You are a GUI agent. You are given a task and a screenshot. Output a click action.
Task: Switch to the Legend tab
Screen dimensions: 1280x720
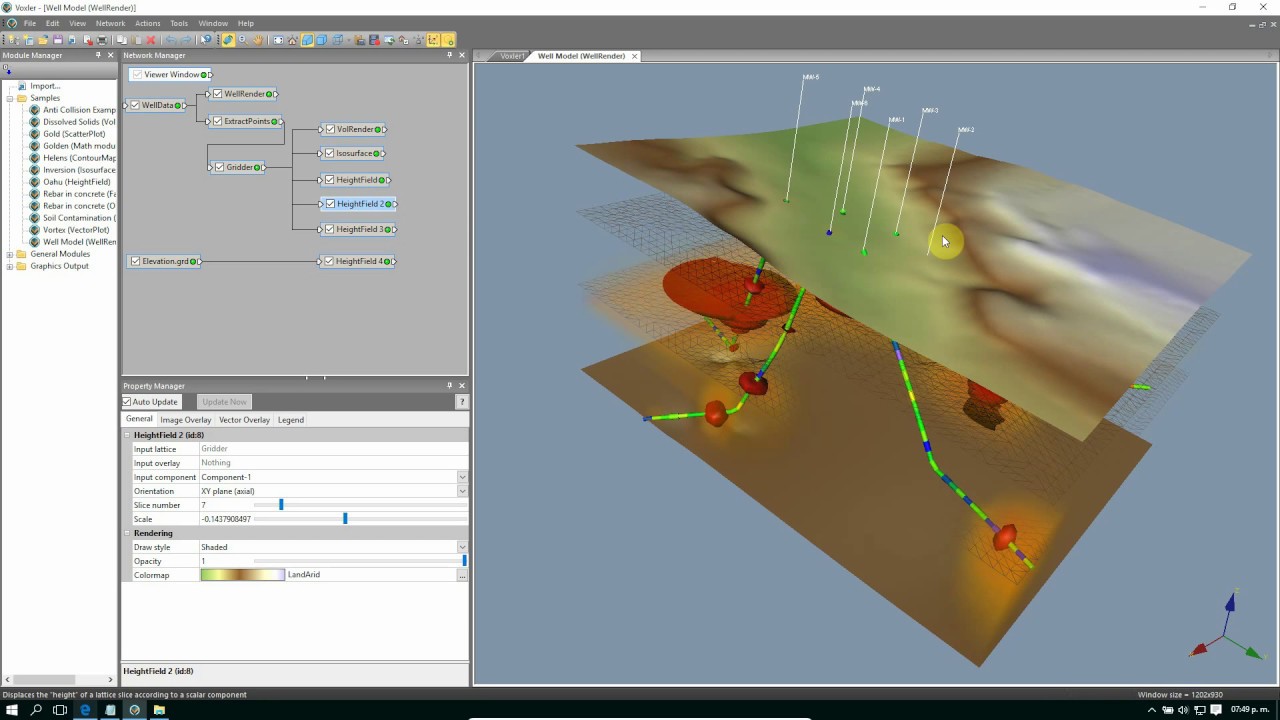pyautogui.click(x=291, y=420)
